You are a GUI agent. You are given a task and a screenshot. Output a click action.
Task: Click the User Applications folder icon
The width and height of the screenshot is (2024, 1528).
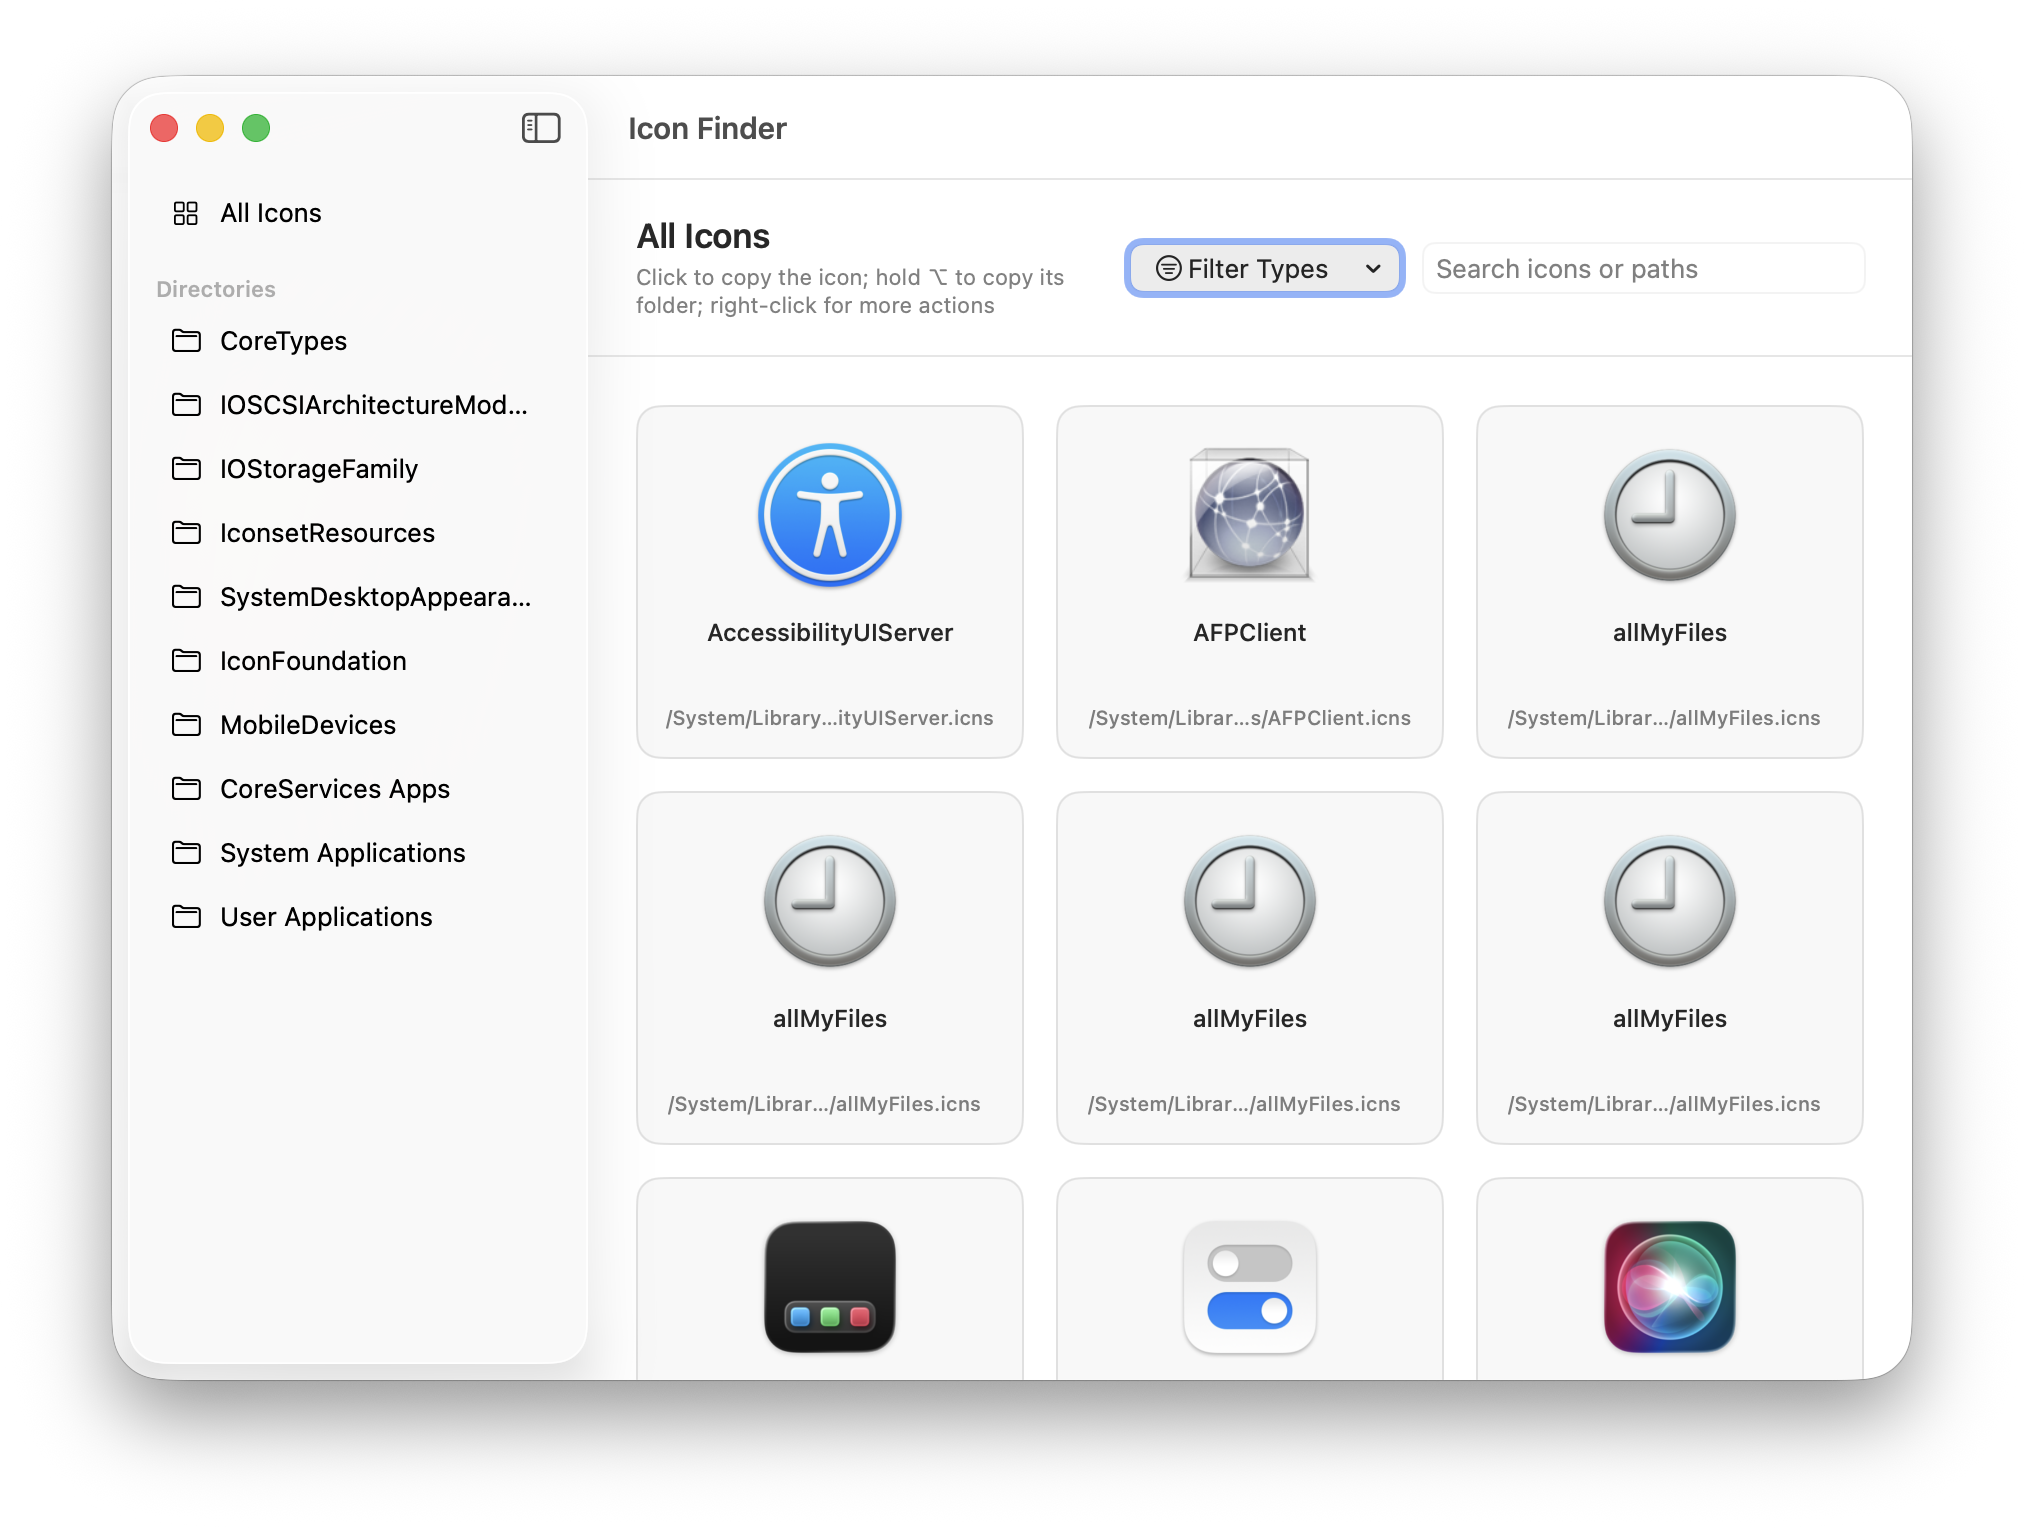186,917
